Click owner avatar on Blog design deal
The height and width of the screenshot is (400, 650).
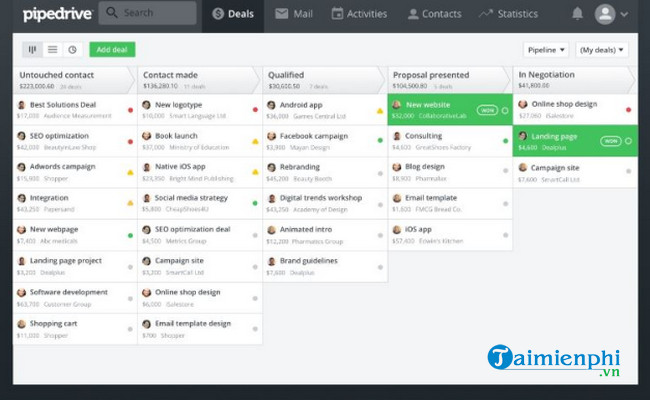tap(397, 167)
